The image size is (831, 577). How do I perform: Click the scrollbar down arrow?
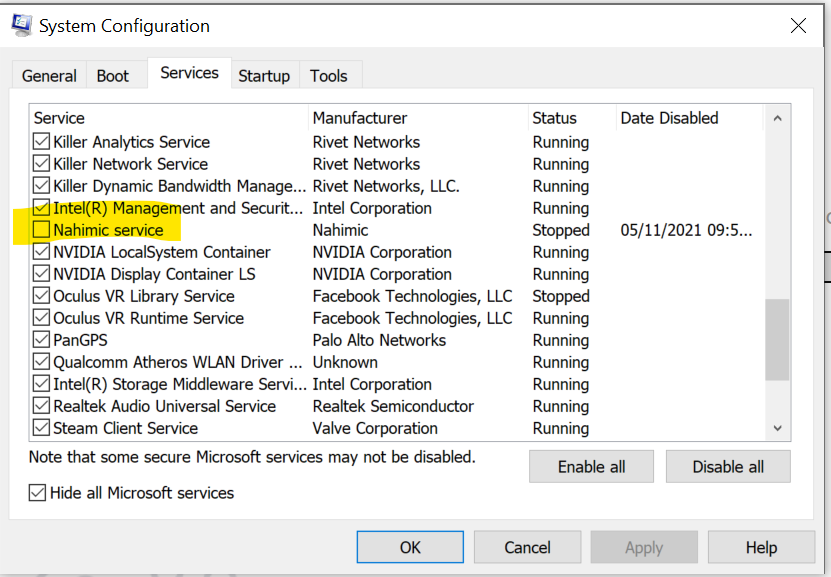777,428
